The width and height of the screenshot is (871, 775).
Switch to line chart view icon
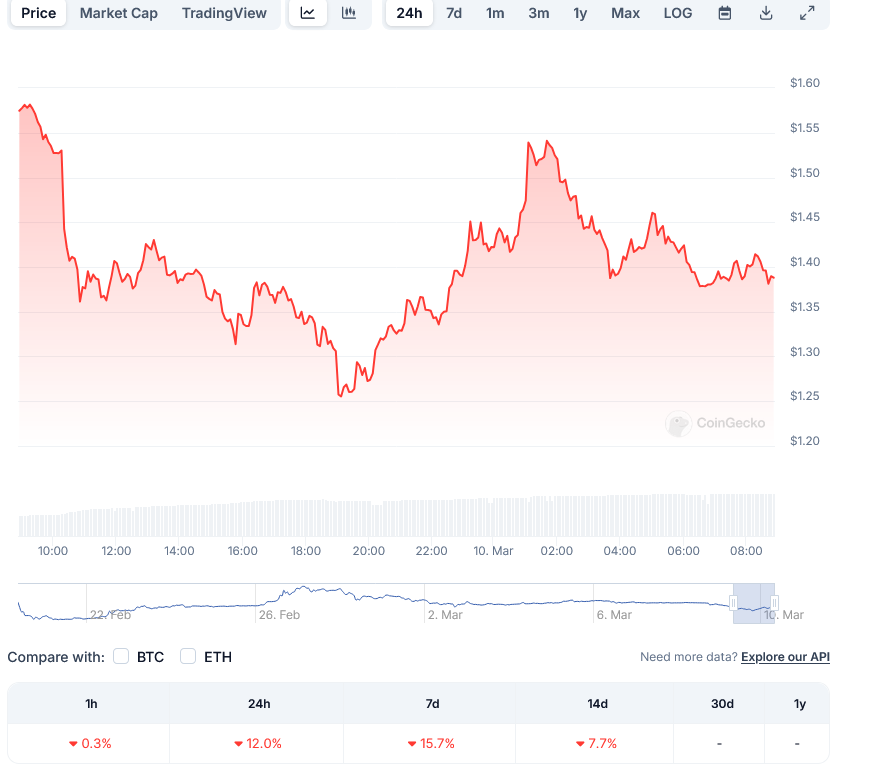click(x=308, y=13)
